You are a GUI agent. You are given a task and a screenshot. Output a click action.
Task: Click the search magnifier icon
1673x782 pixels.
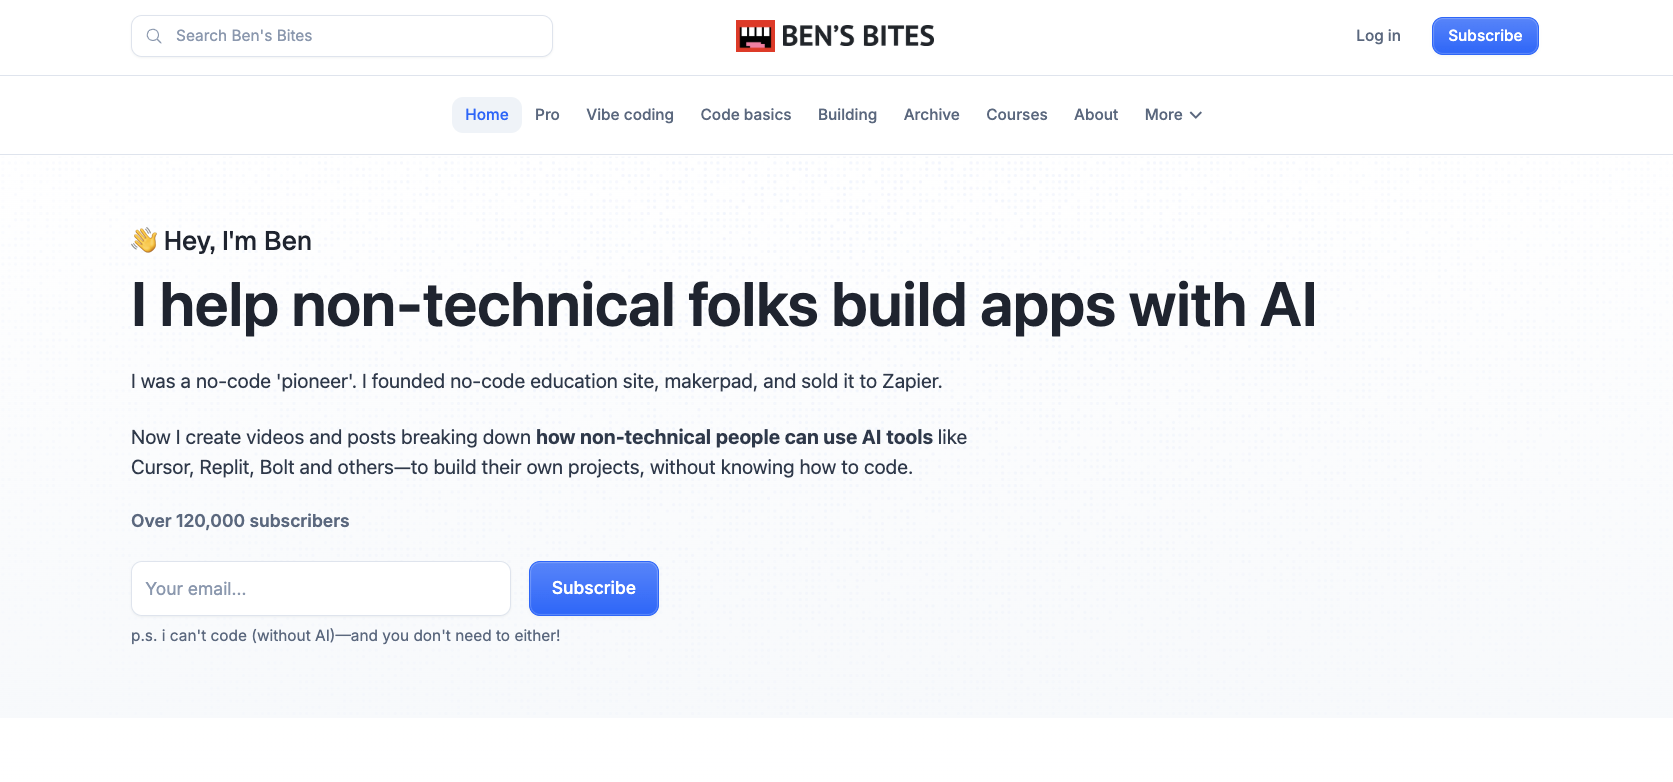pos(154,36)
